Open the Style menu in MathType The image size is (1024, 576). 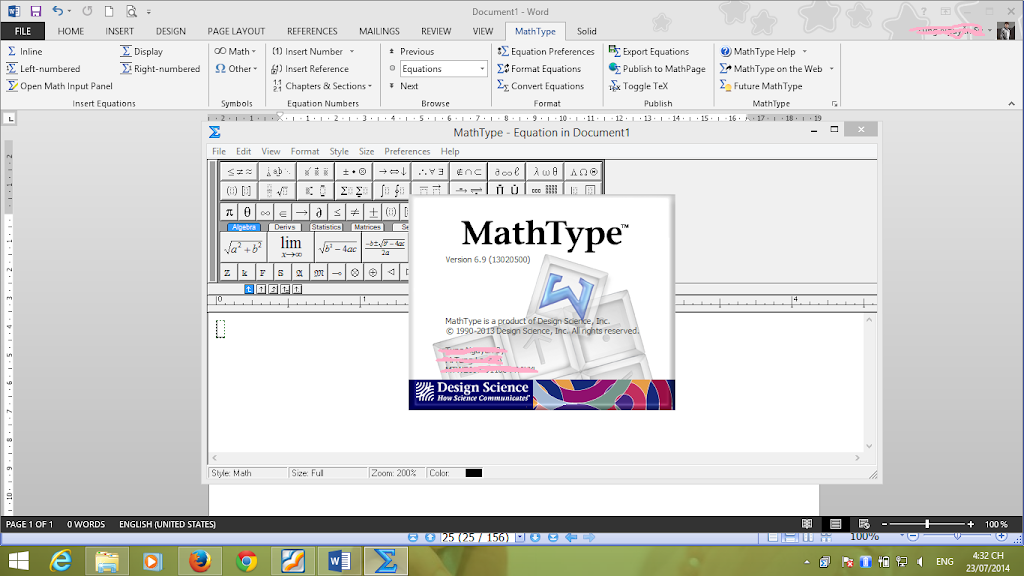(339, 152)
